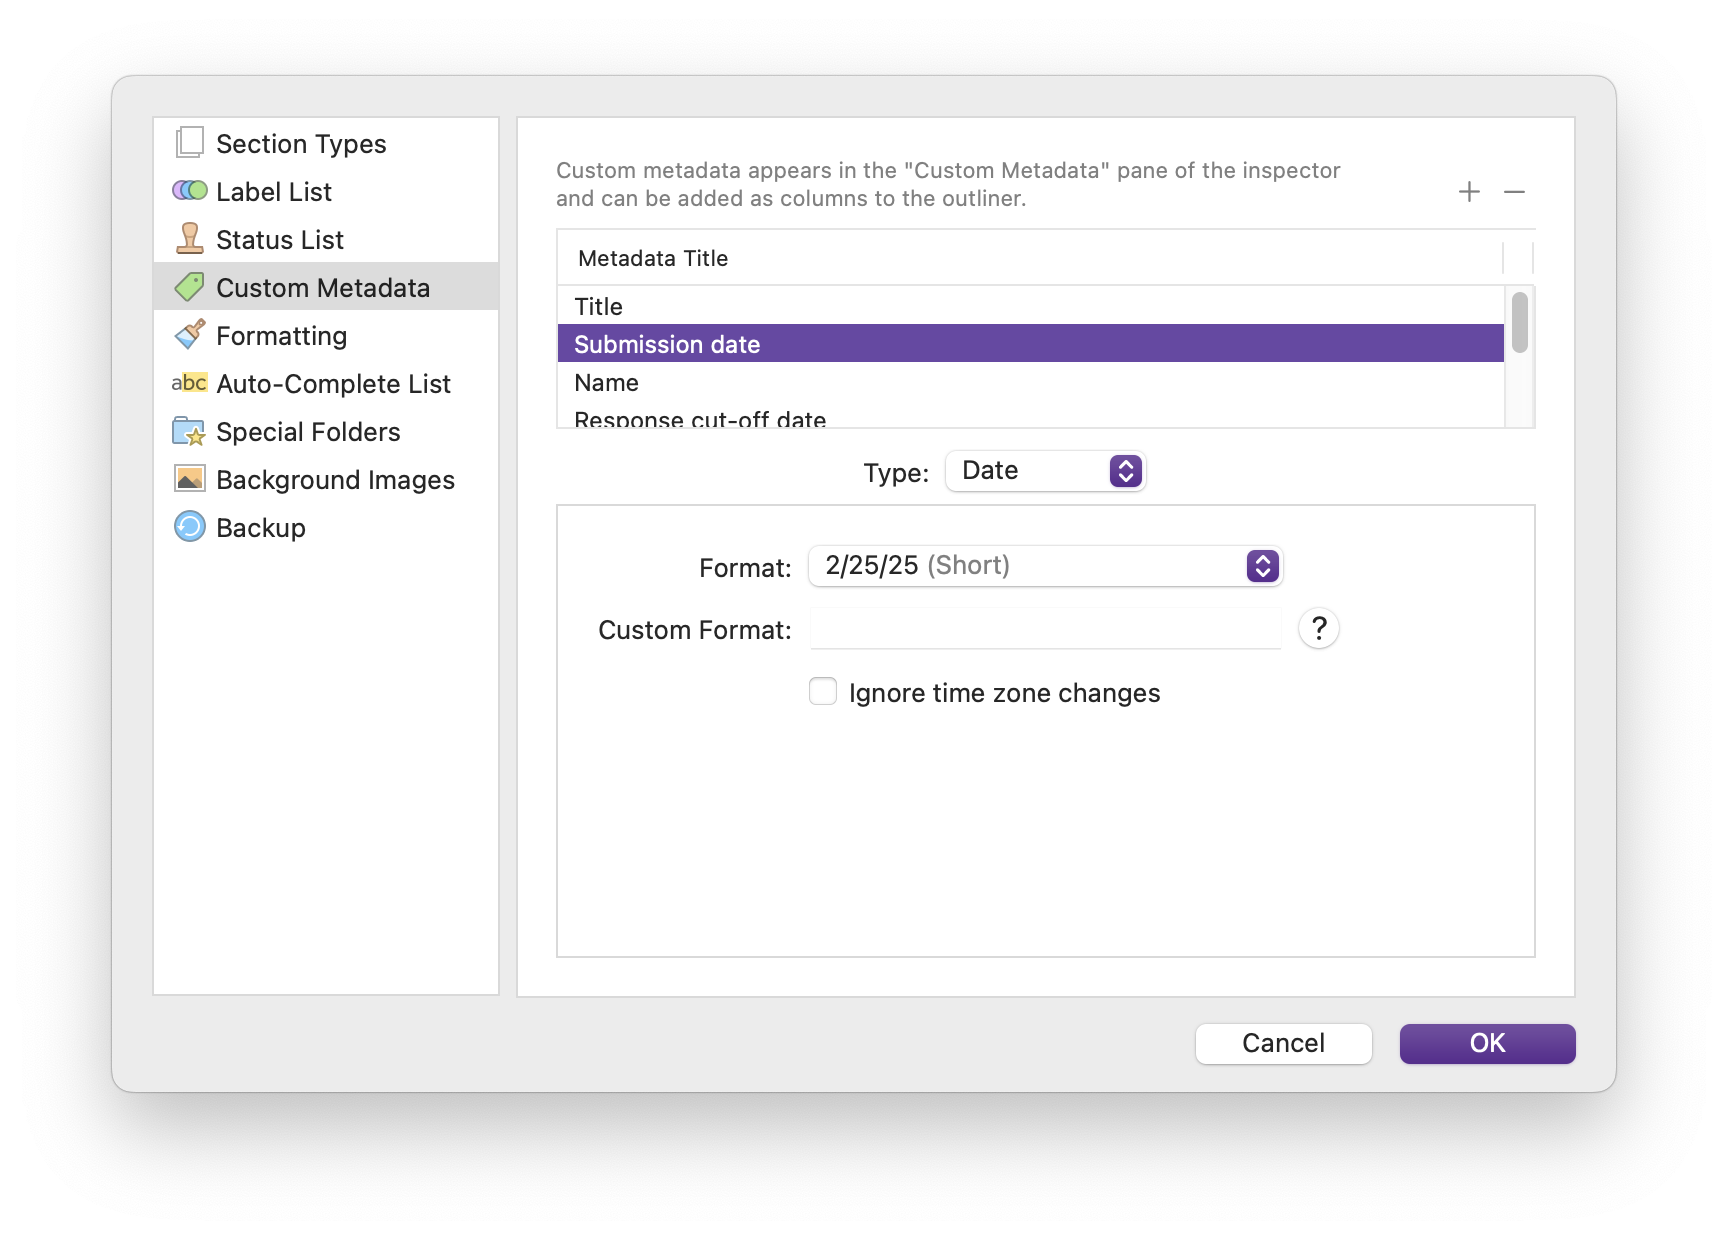The height and width of the screenshot is (1240, 1728).
Task: Click the Special Folders star folder icon
Action: (189, 431)
